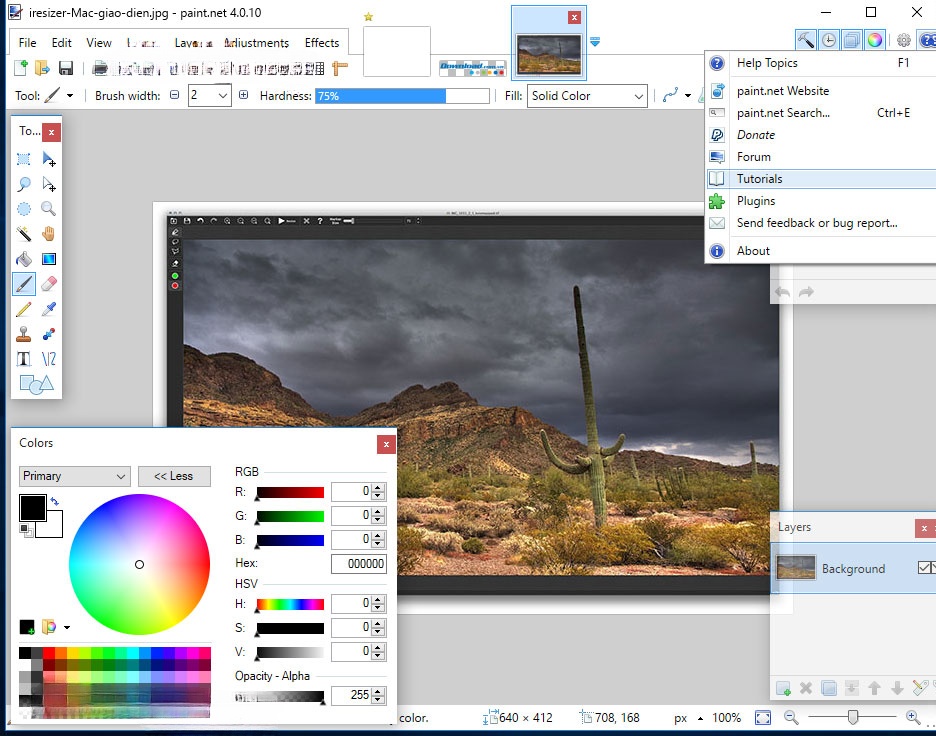Image resolution: width=936 pixels, height=736 pixels.
Task: Select the Paint Bucket tool
Action: coord(24,259)
